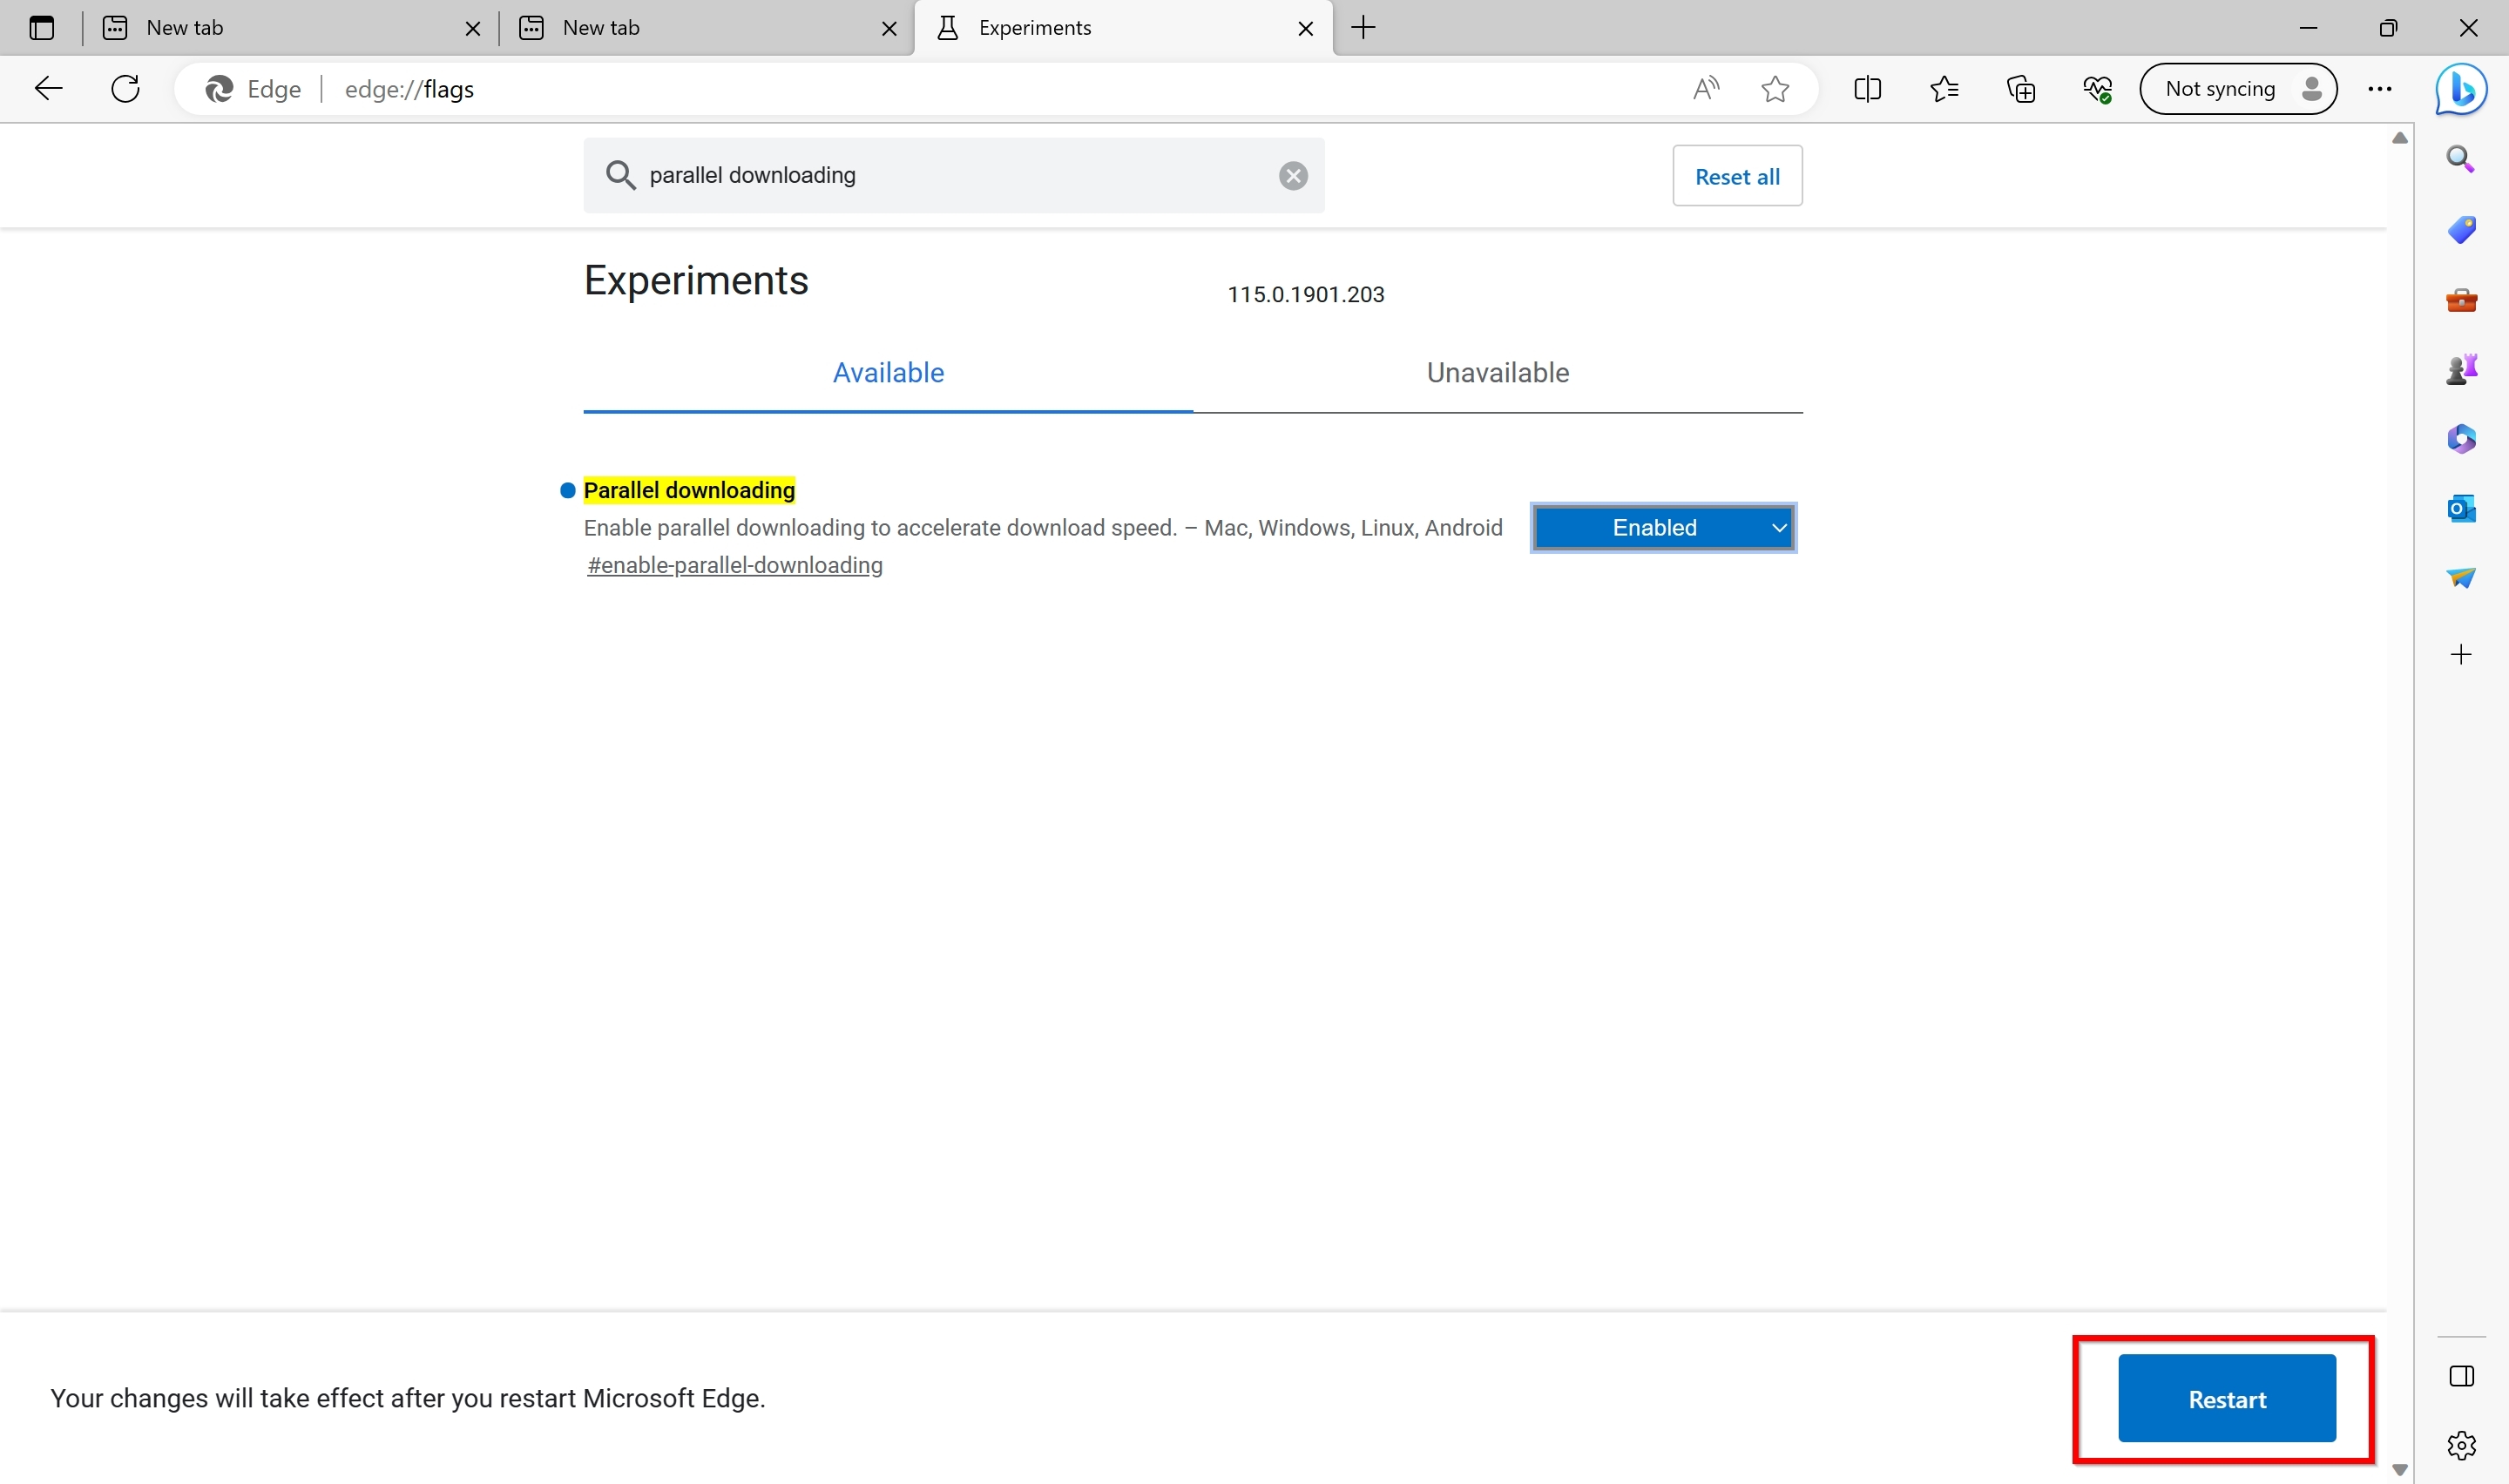
Task: Open Settings and more ellipsis menu
Action: pyautogui.click(x=2379, y=89)
